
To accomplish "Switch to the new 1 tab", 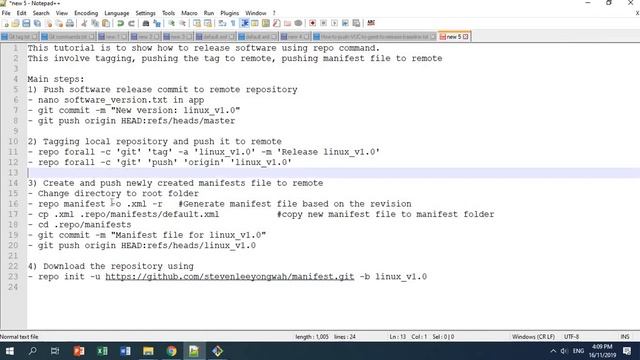I will point(112,37).
